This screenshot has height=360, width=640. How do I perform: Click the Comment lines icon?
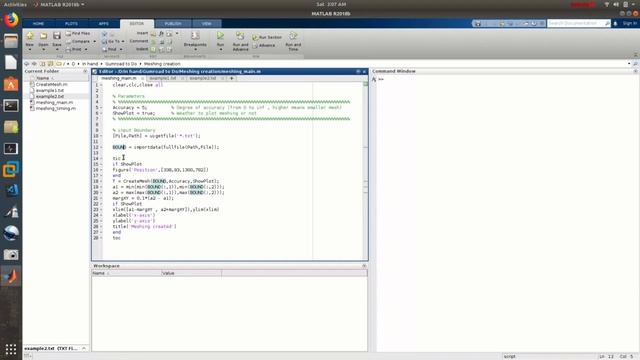[153, 41]
